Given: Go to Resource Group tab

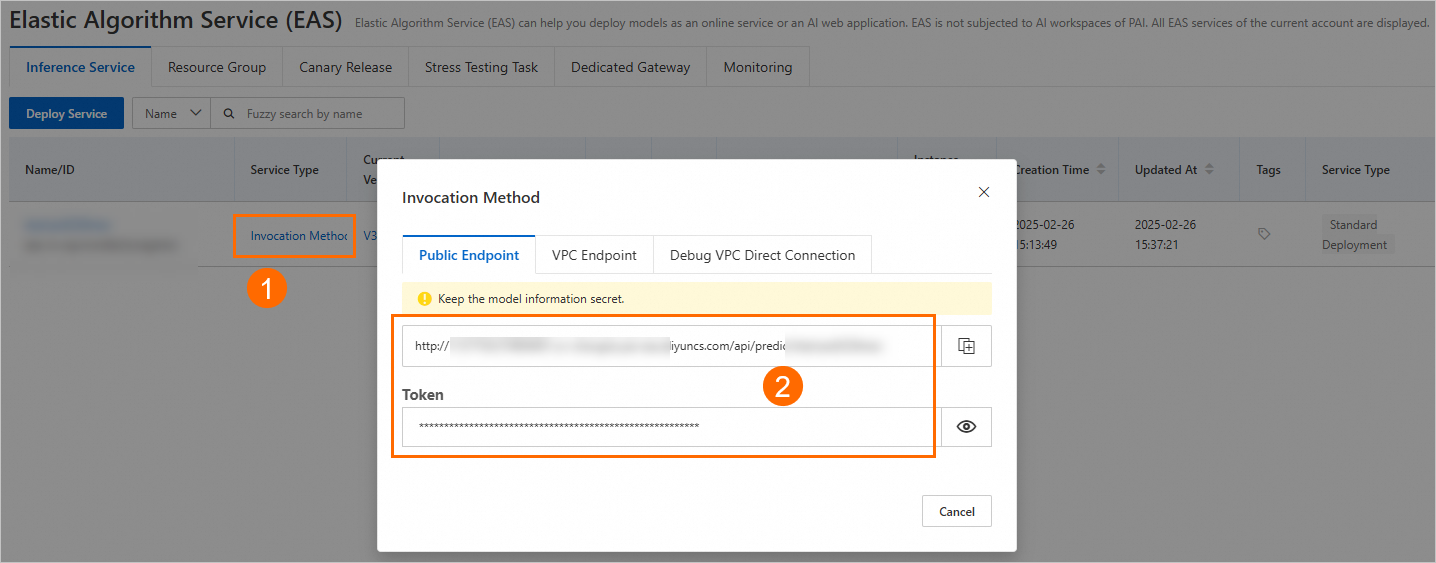Looking at the screenshot, I should pyautogui.click(x=217, y=67).
